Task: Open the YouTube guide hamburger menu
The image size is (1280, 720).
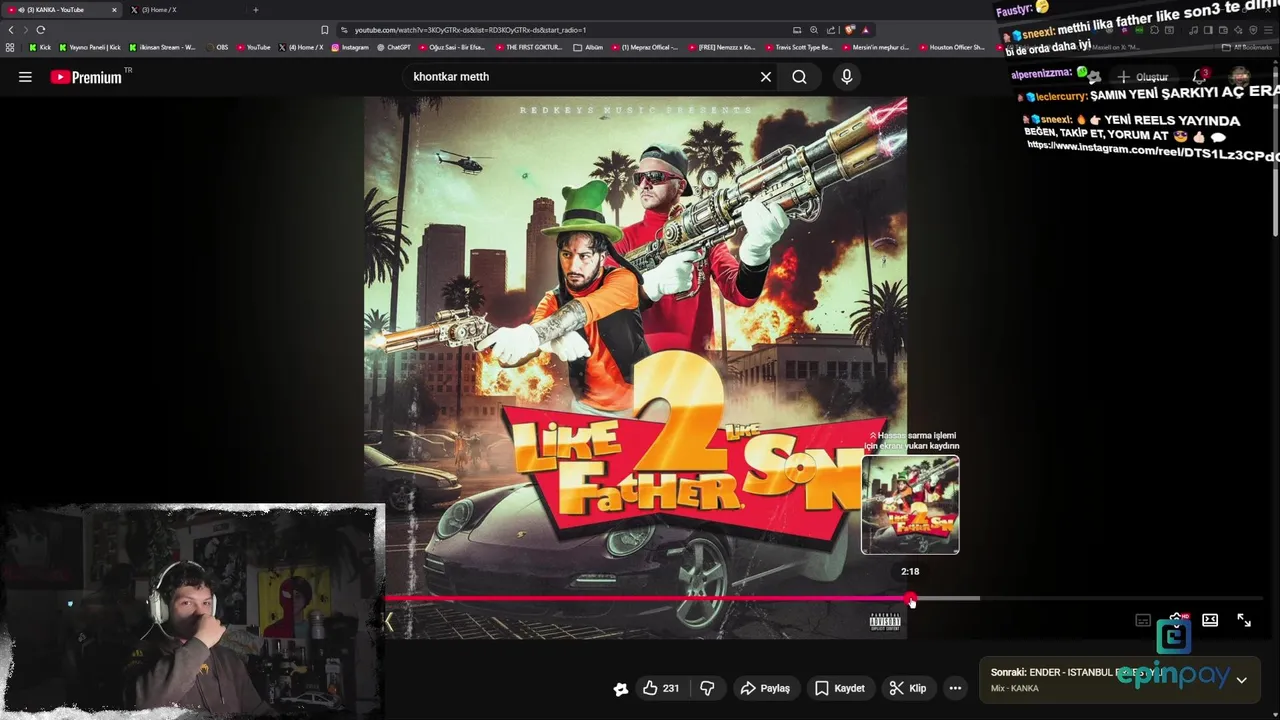Action: 25,77
